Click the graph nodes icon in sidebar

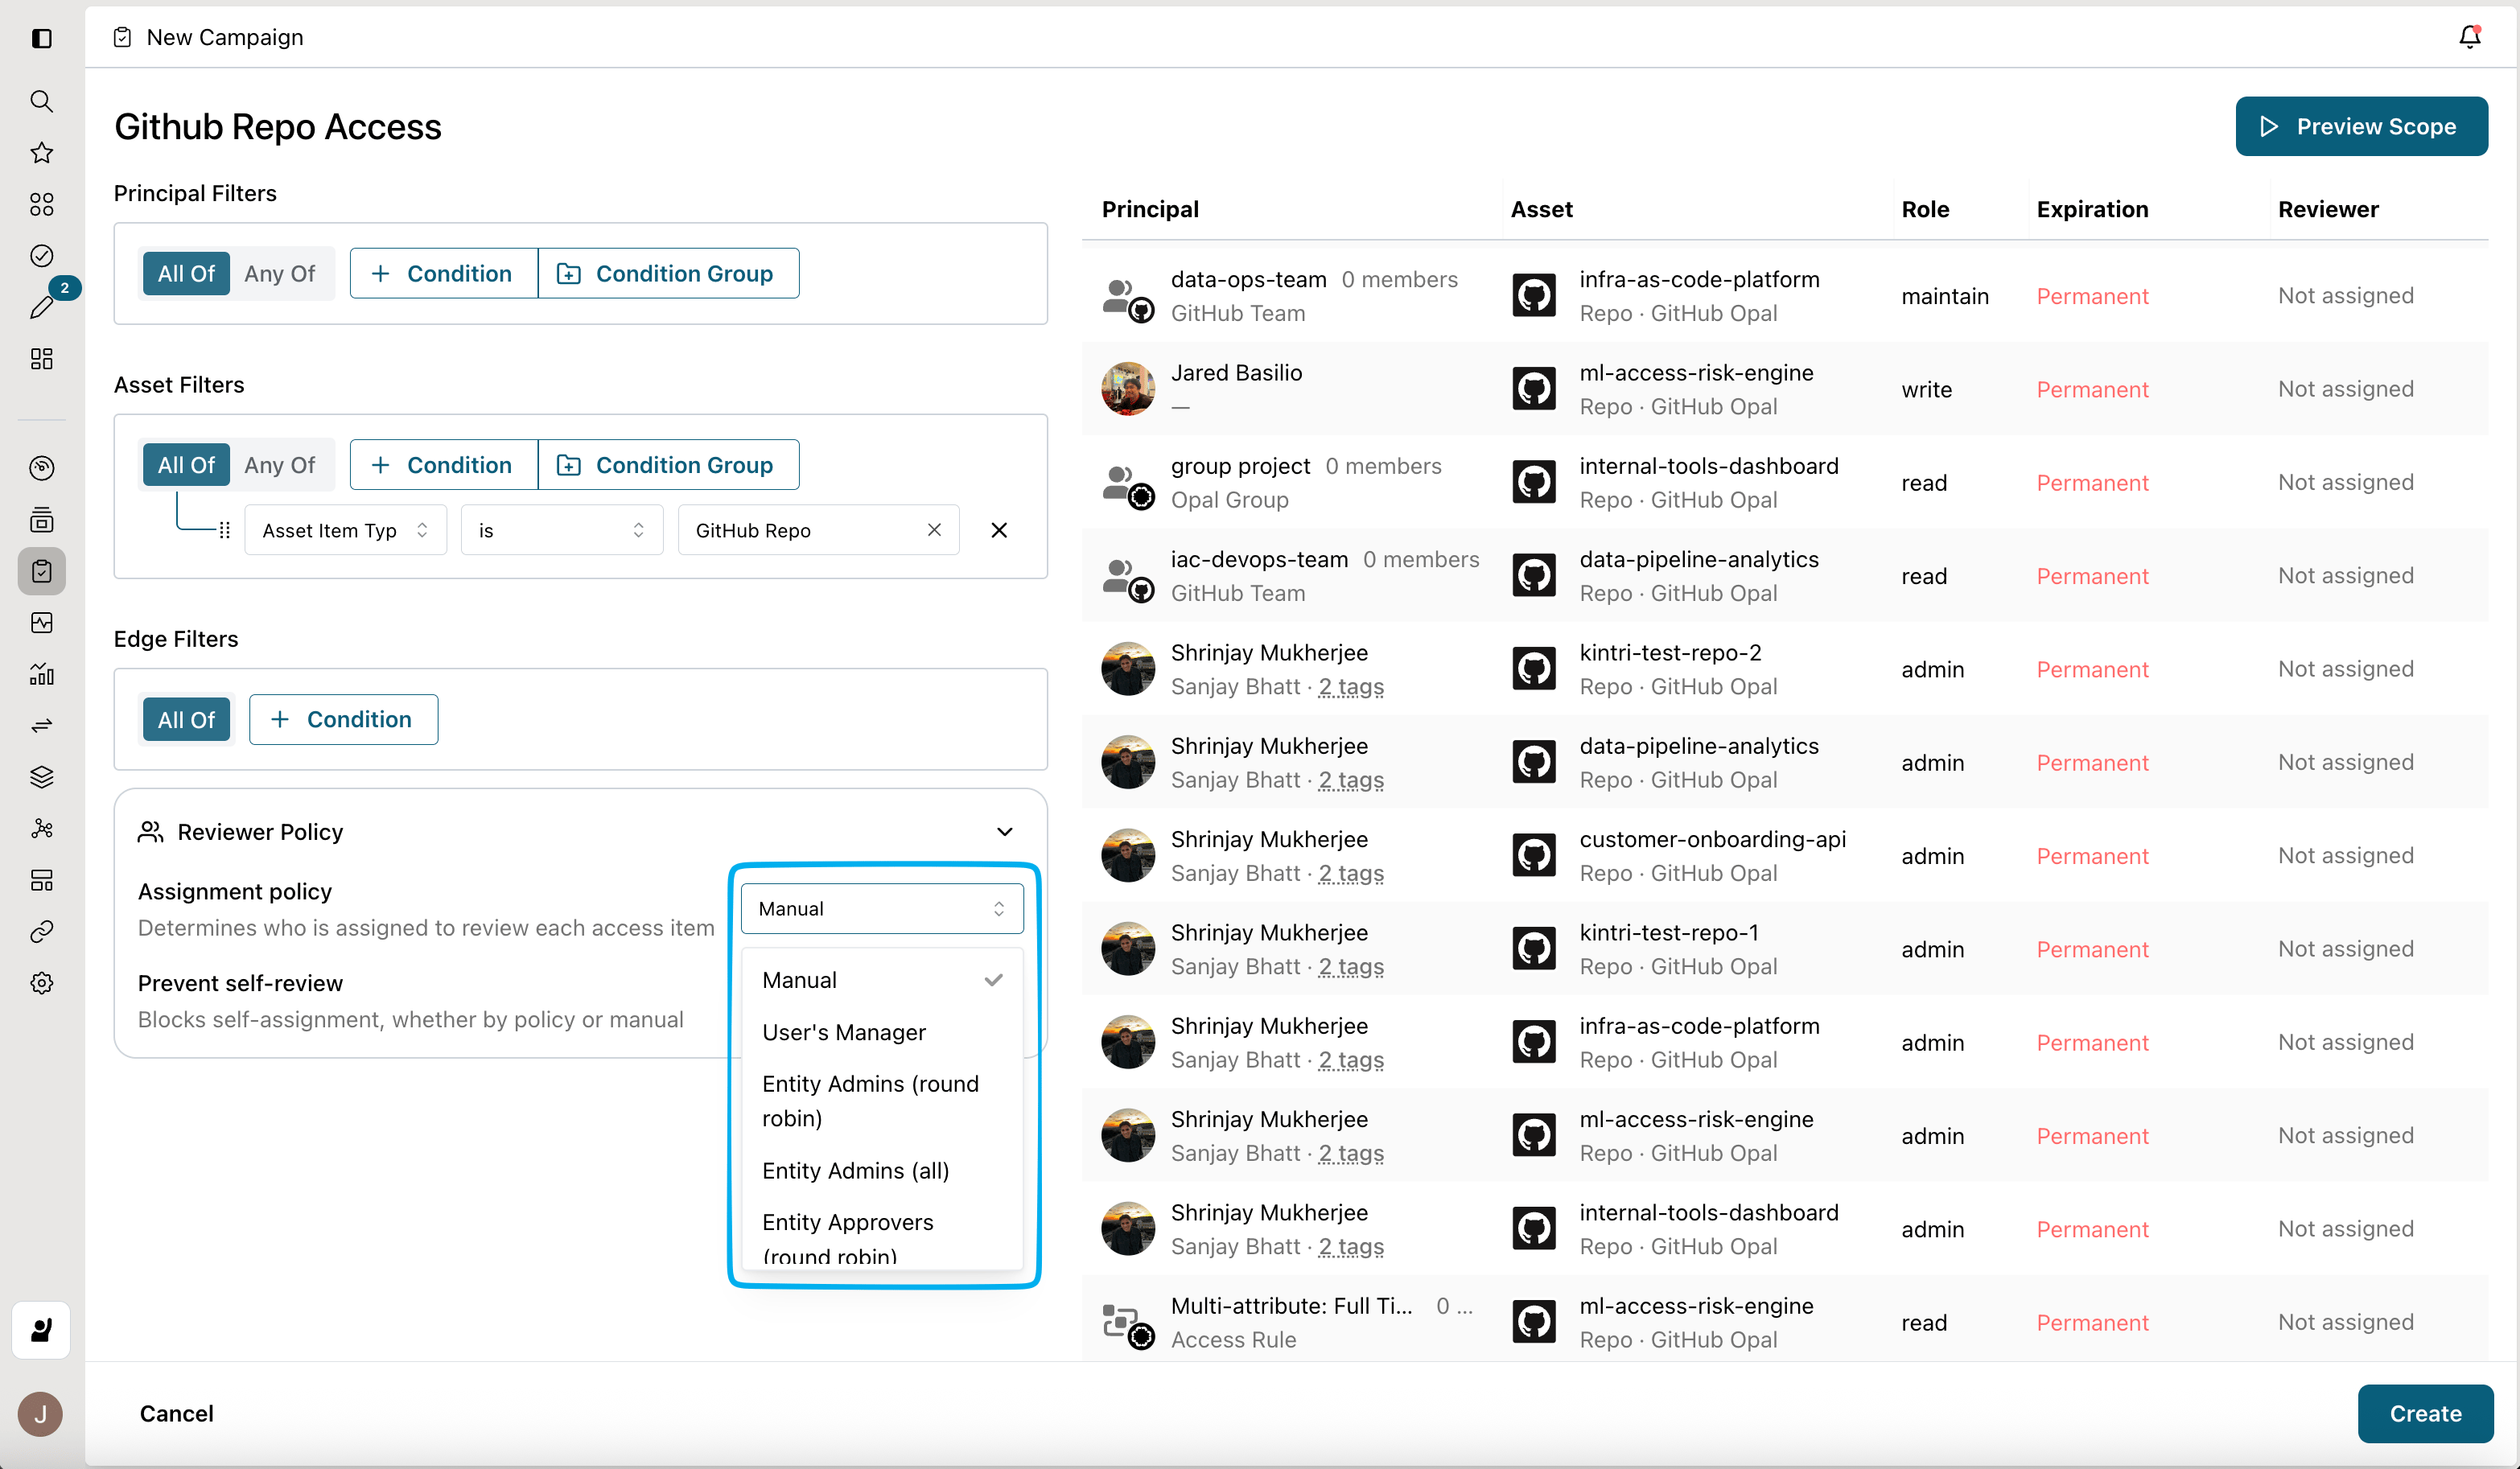(x=41, y=829)
